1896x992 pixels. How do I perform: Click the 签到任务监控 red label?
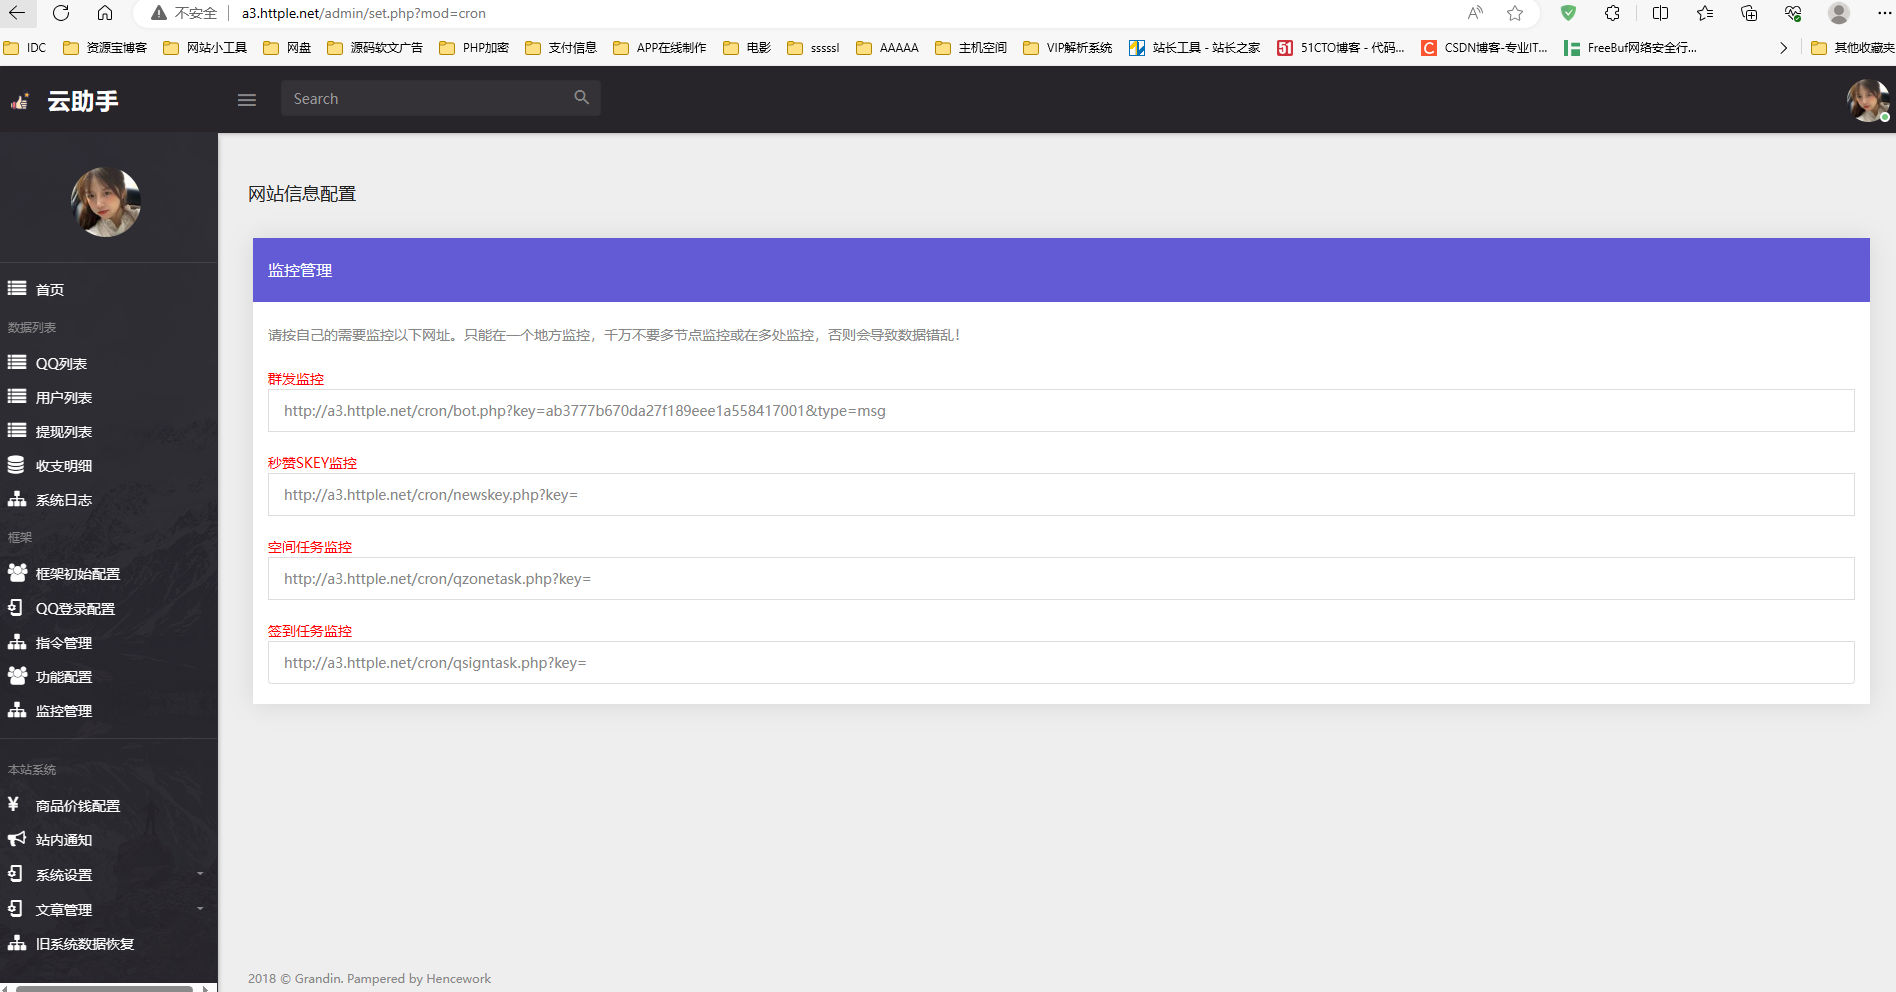coord(310,631)
